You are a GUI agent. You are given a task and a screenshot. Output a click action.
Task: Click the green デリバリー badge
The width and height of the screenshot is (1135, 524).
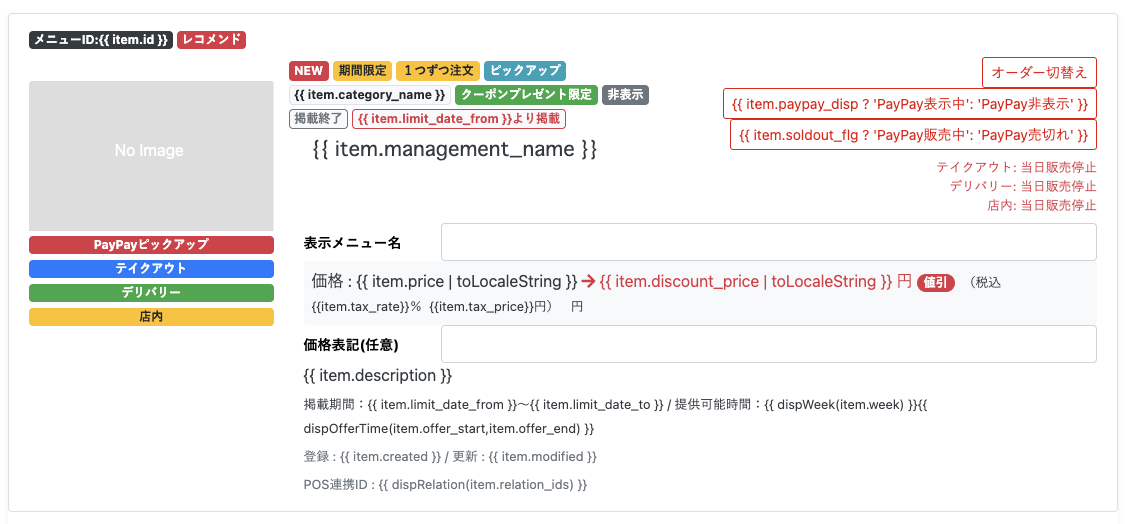pos(151,292)
